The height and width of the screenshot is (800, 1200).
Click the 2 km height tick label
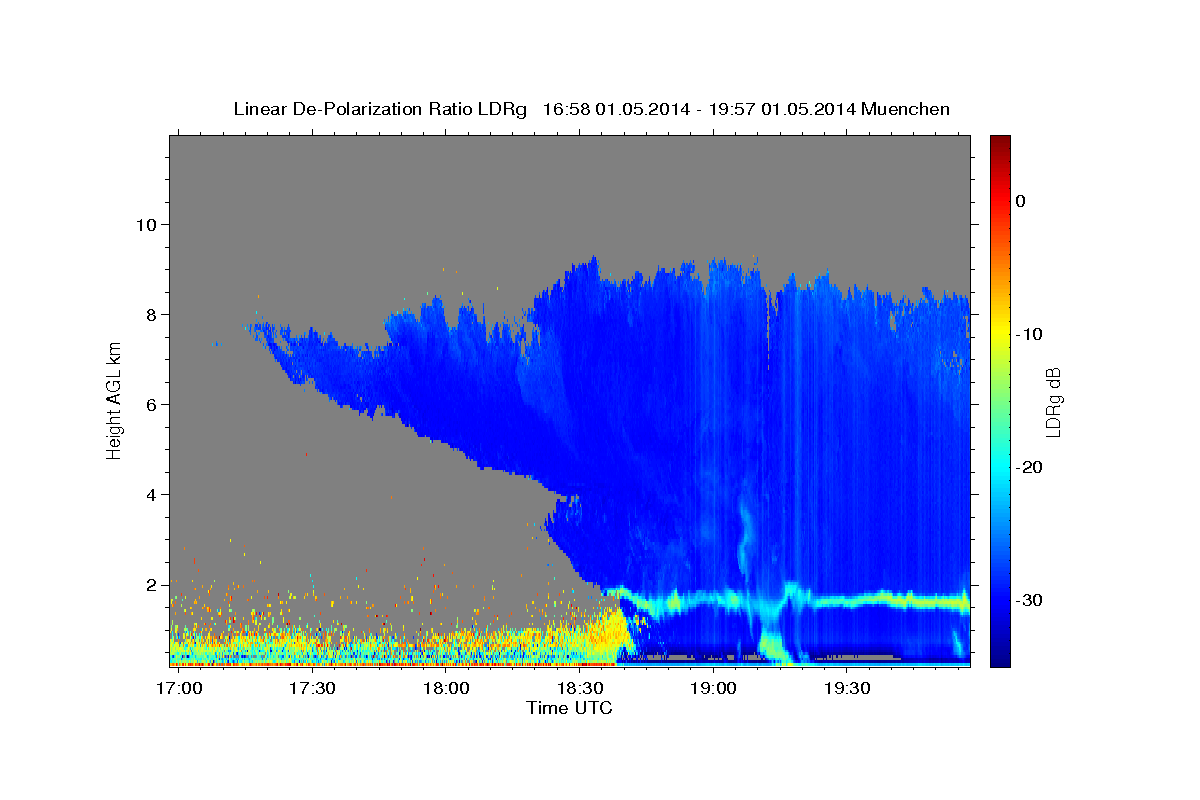[151, 584]
